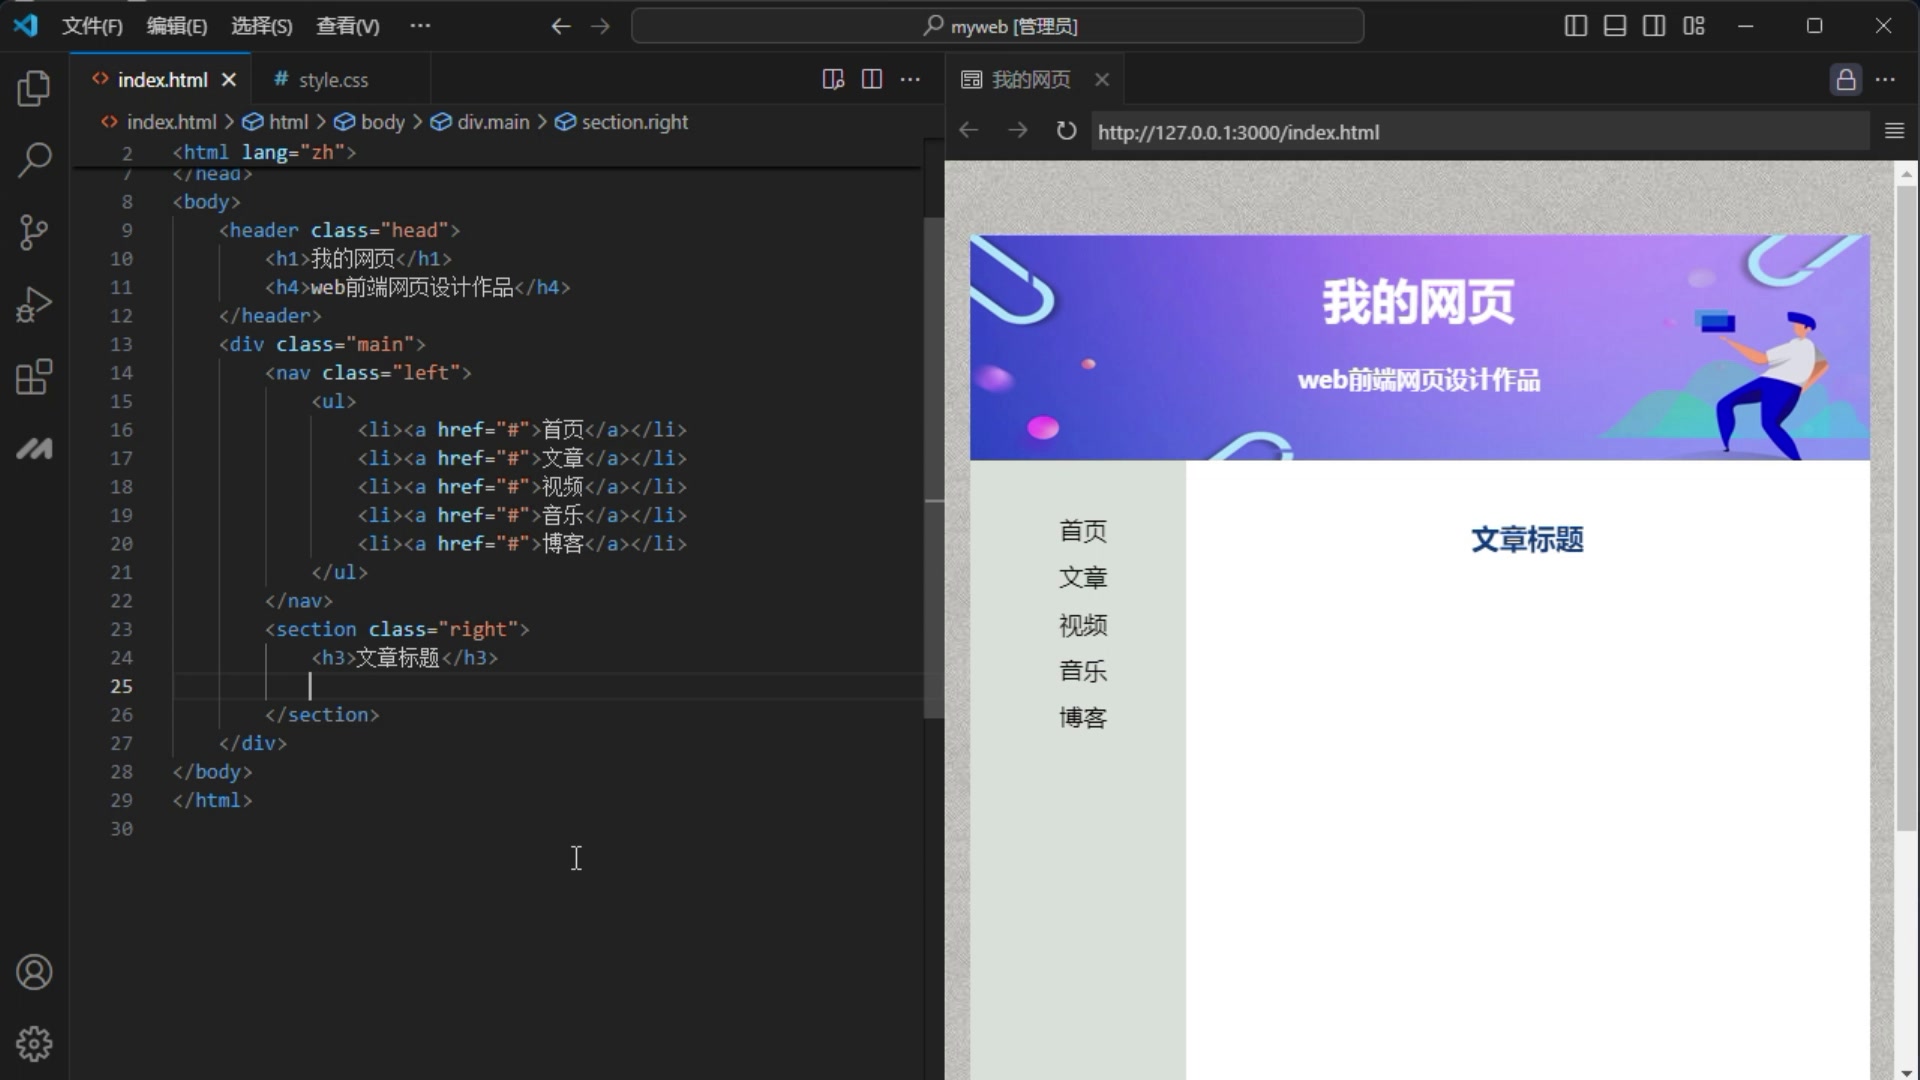Open the Search panel icon
1920x1080 pixels.
34,160
